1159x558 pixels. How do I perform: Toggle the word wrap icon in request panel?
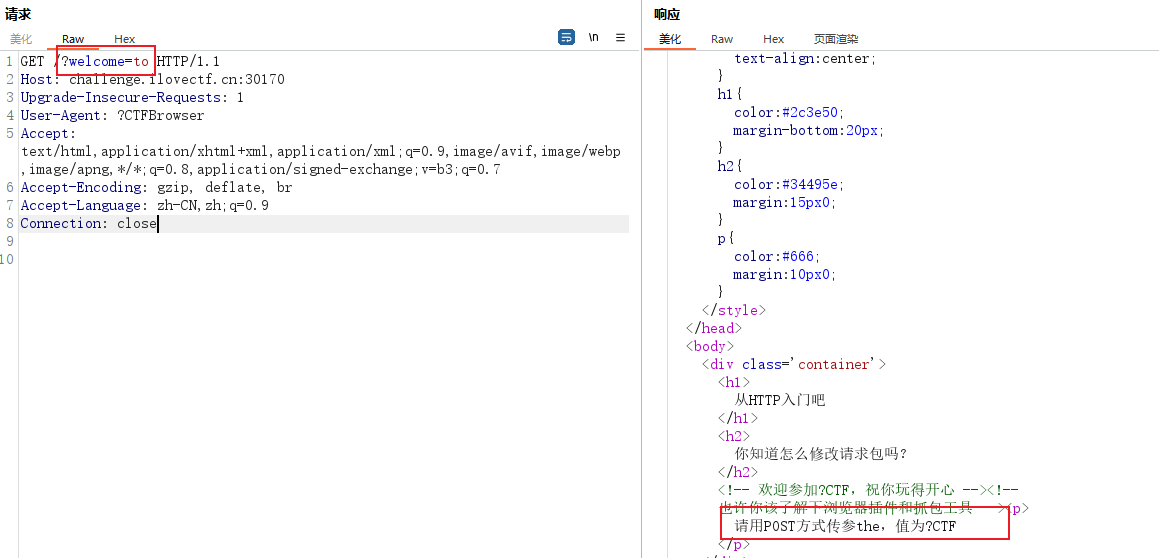[x=566, y=37]
